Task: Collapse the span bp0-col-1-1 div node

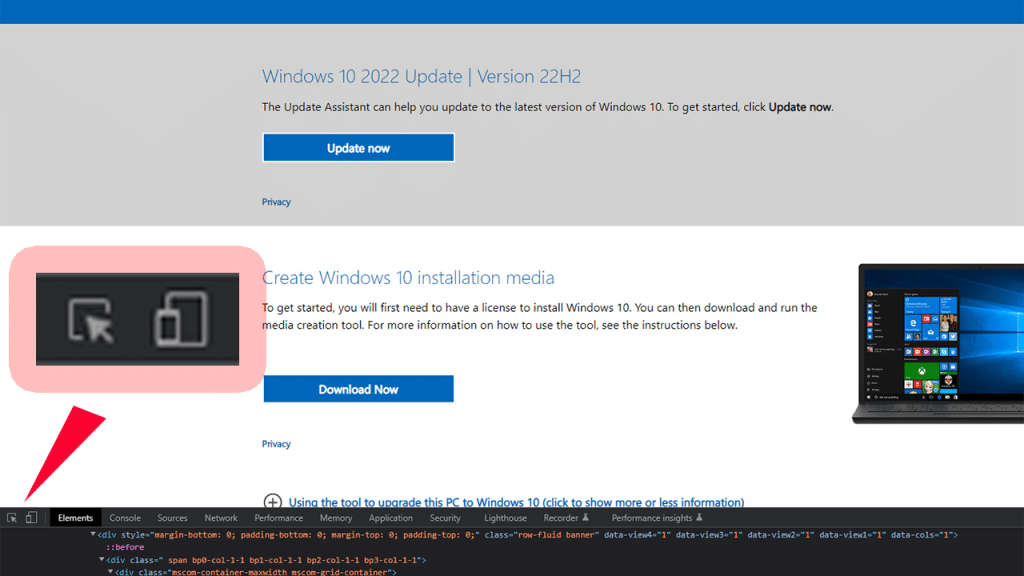Action: [101, 560]
